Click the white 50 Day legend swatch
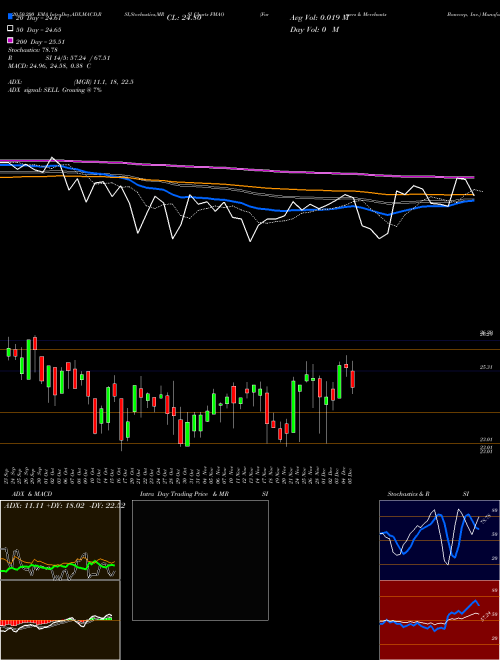The image size is (500, 660). pos(11,28)
